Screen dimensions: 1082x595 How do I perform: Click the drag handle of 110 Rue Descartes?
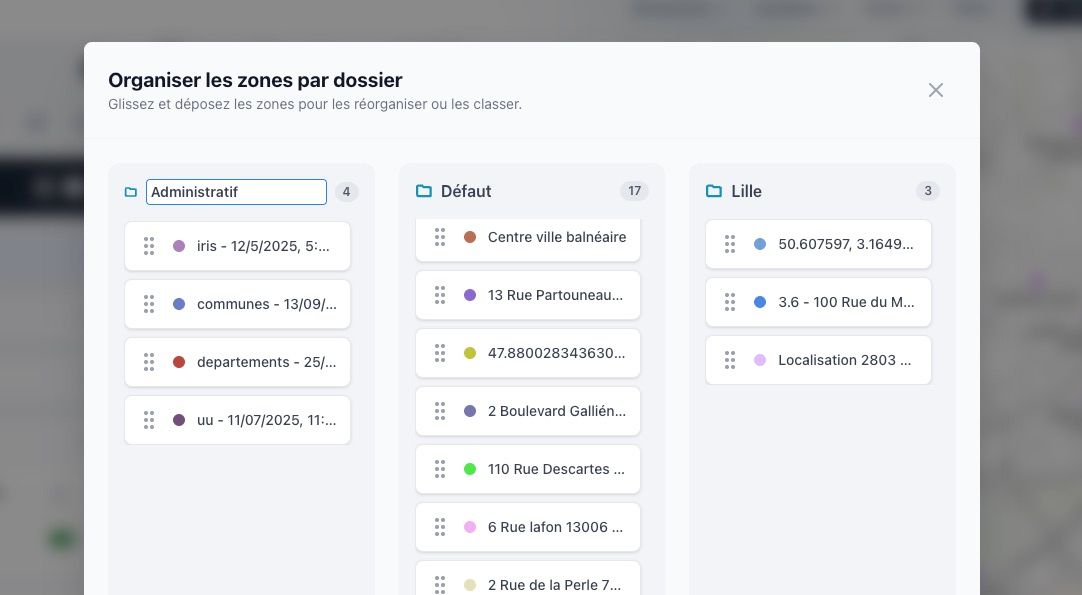coord(440,468)
